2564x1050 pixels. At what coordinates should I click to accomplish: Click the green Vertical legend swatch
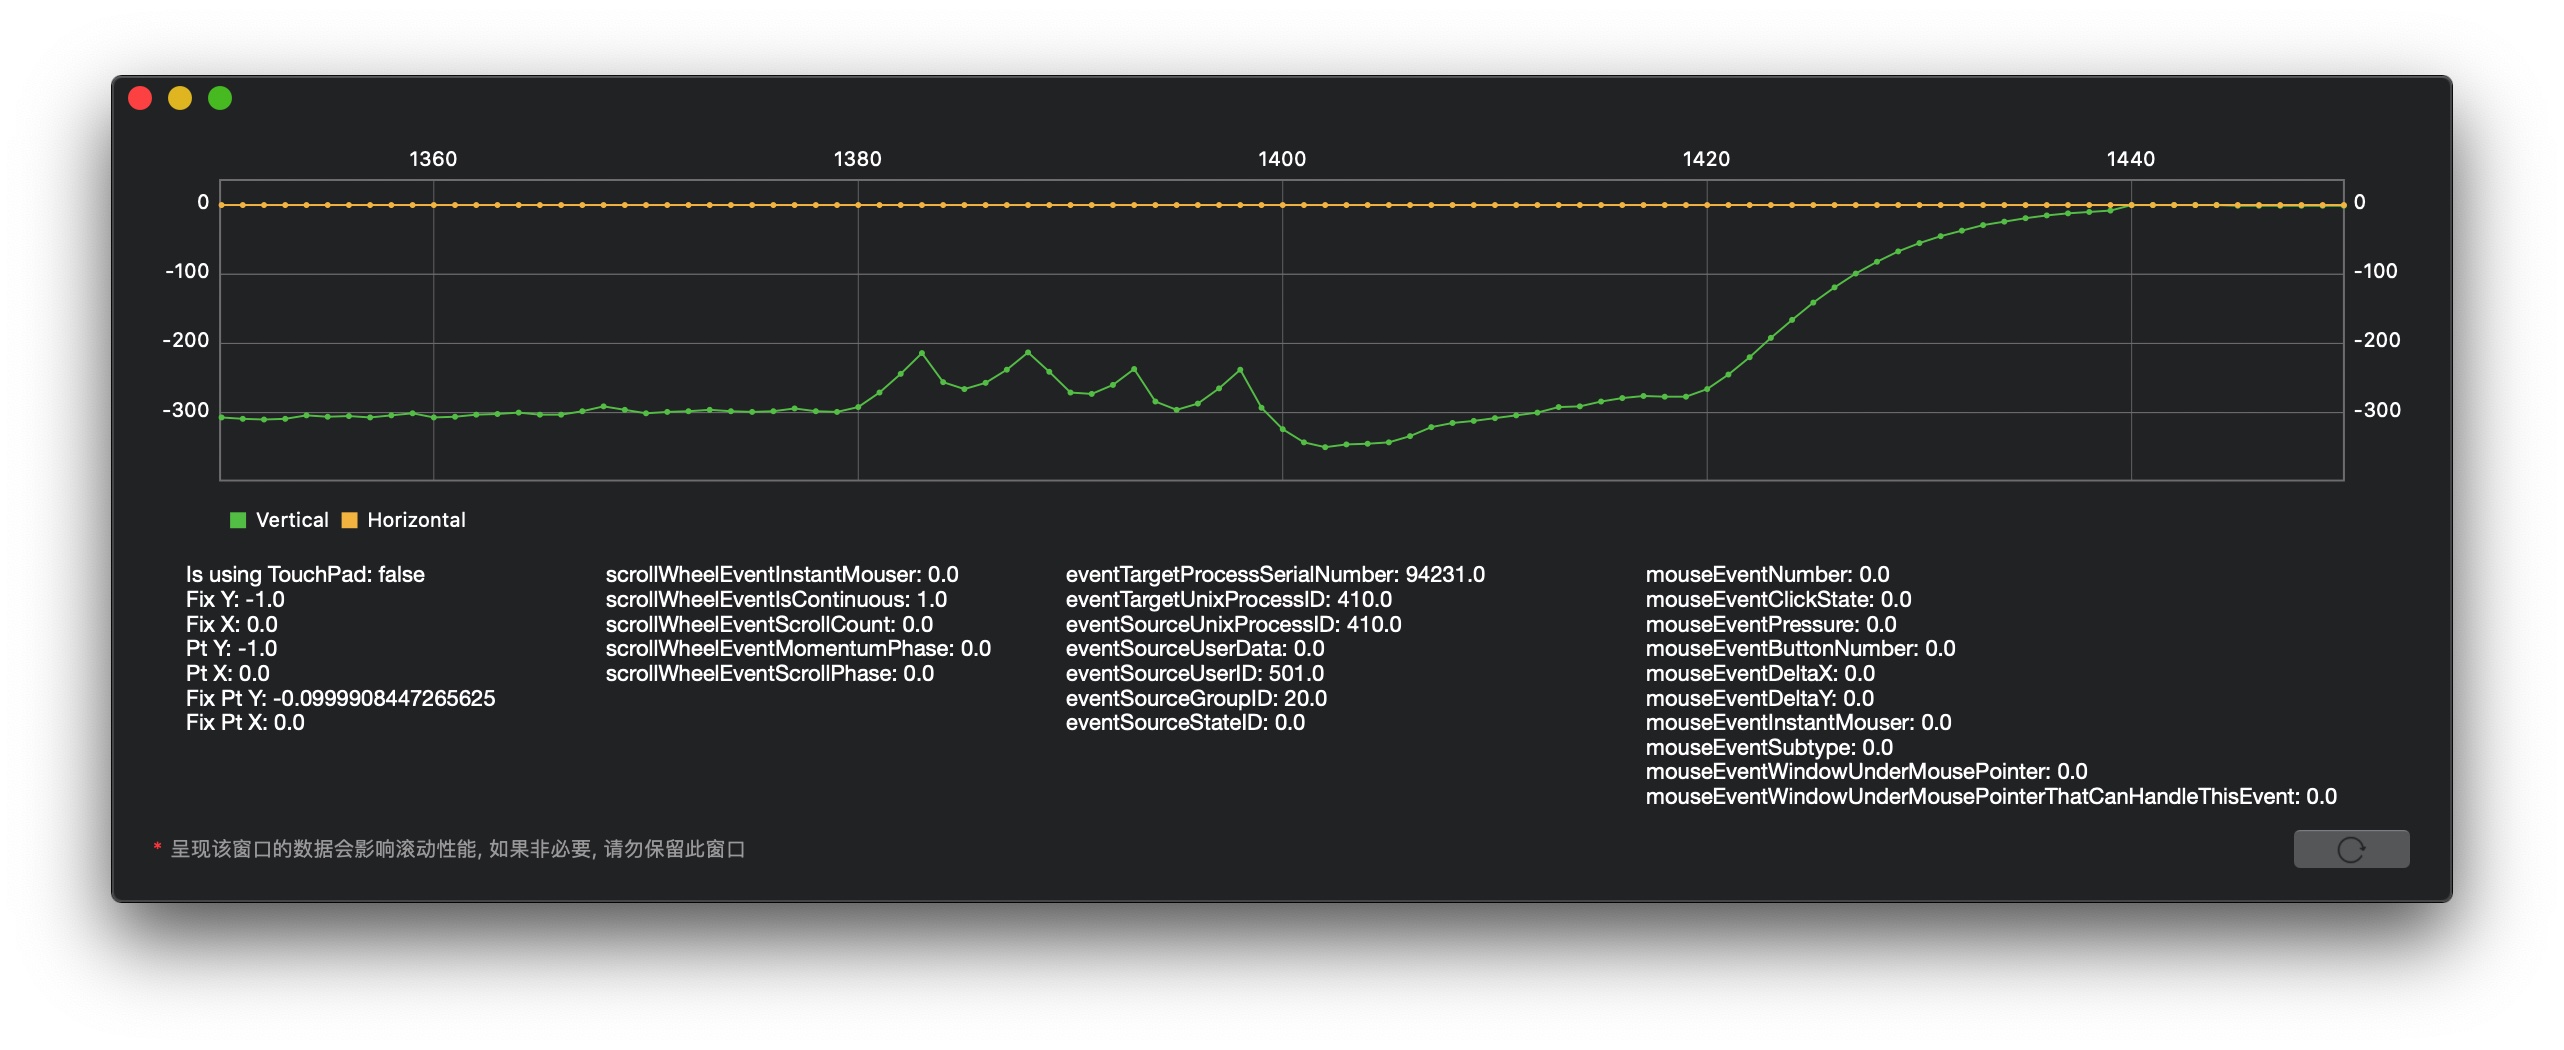click(x=238, y=520)
